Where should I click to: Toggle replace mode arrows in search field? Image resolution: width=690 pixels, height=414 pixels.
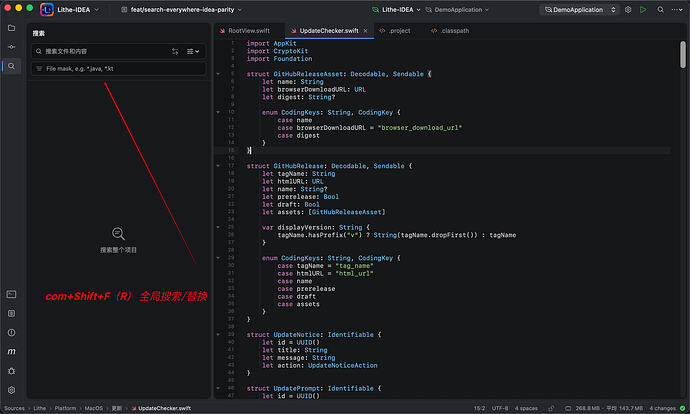pos(175,51)
